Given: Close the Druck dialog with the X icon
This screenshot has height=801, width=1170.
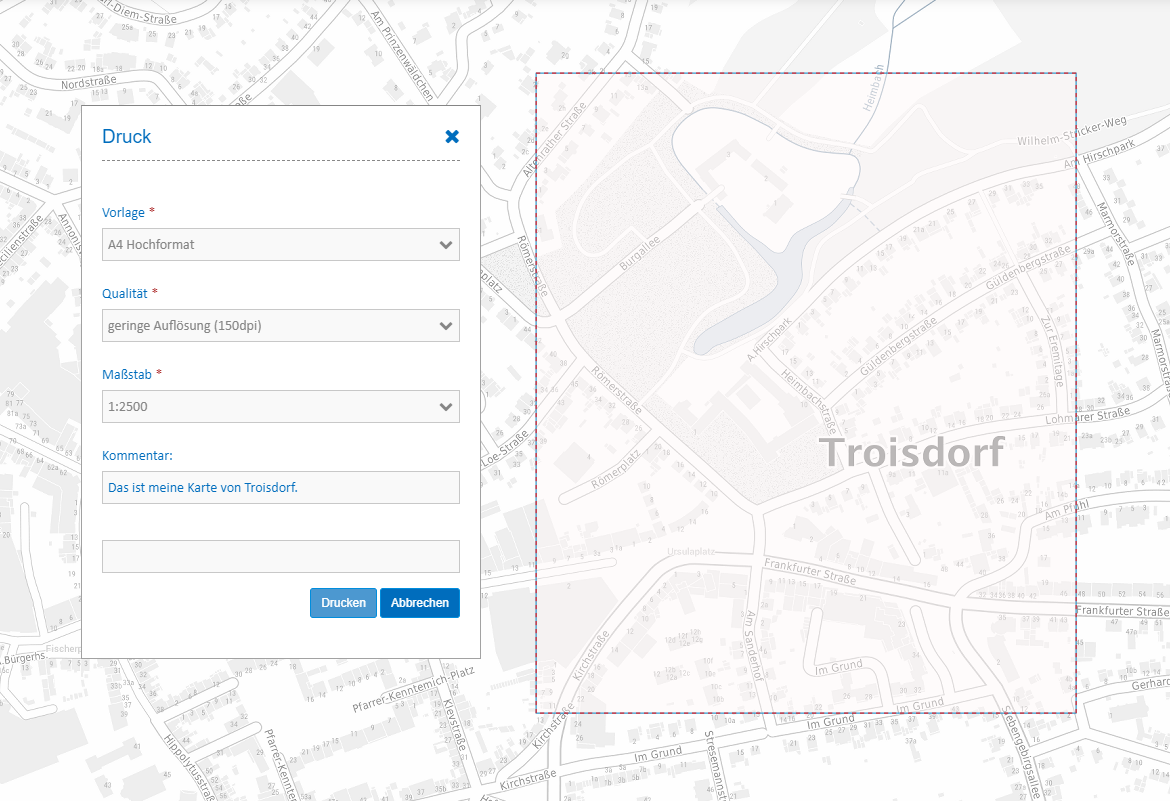Looking at the screenshot, I should (x=451, y=137).
